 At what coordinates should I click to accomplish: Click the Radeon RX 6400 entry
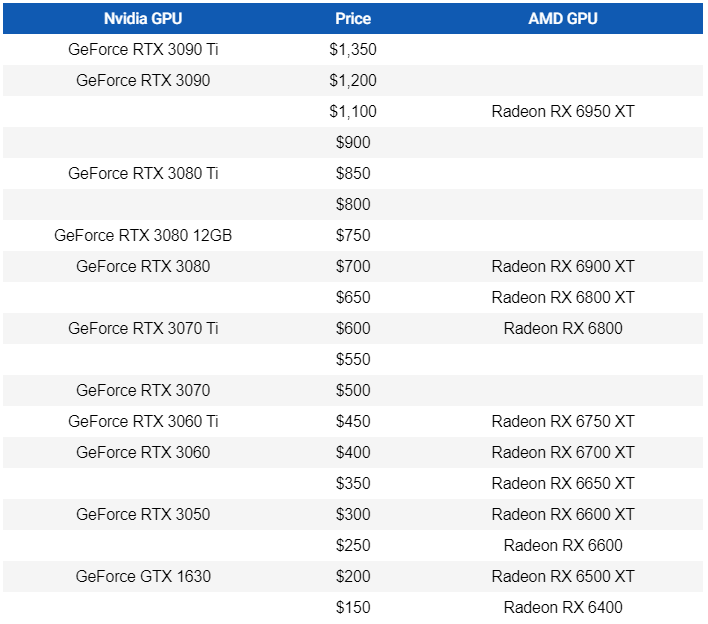[x=563, y=607]
